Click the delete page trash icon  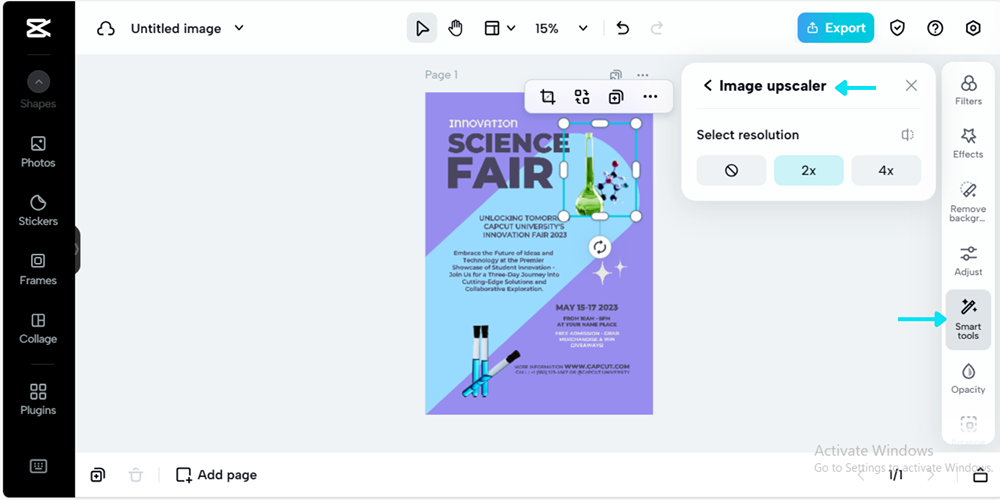[135, 474]
